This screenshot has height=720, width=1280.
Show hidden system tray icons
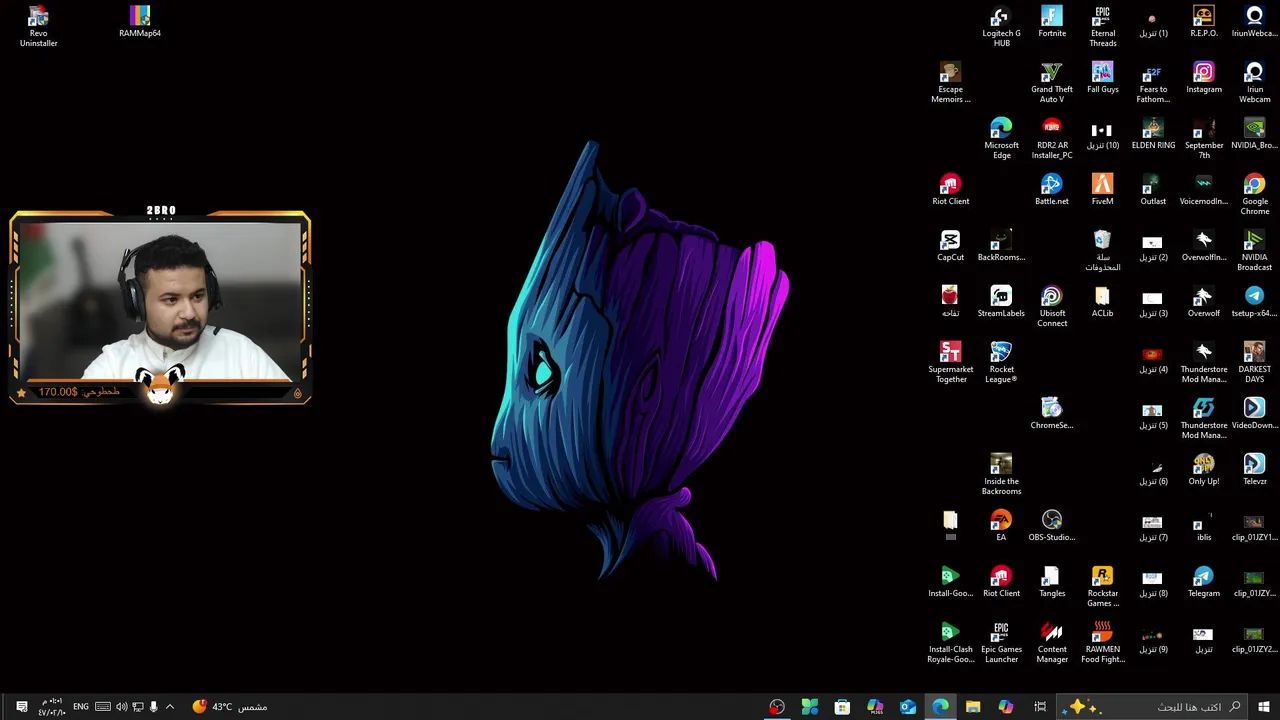pyautogui.click(x=170, y=707)
